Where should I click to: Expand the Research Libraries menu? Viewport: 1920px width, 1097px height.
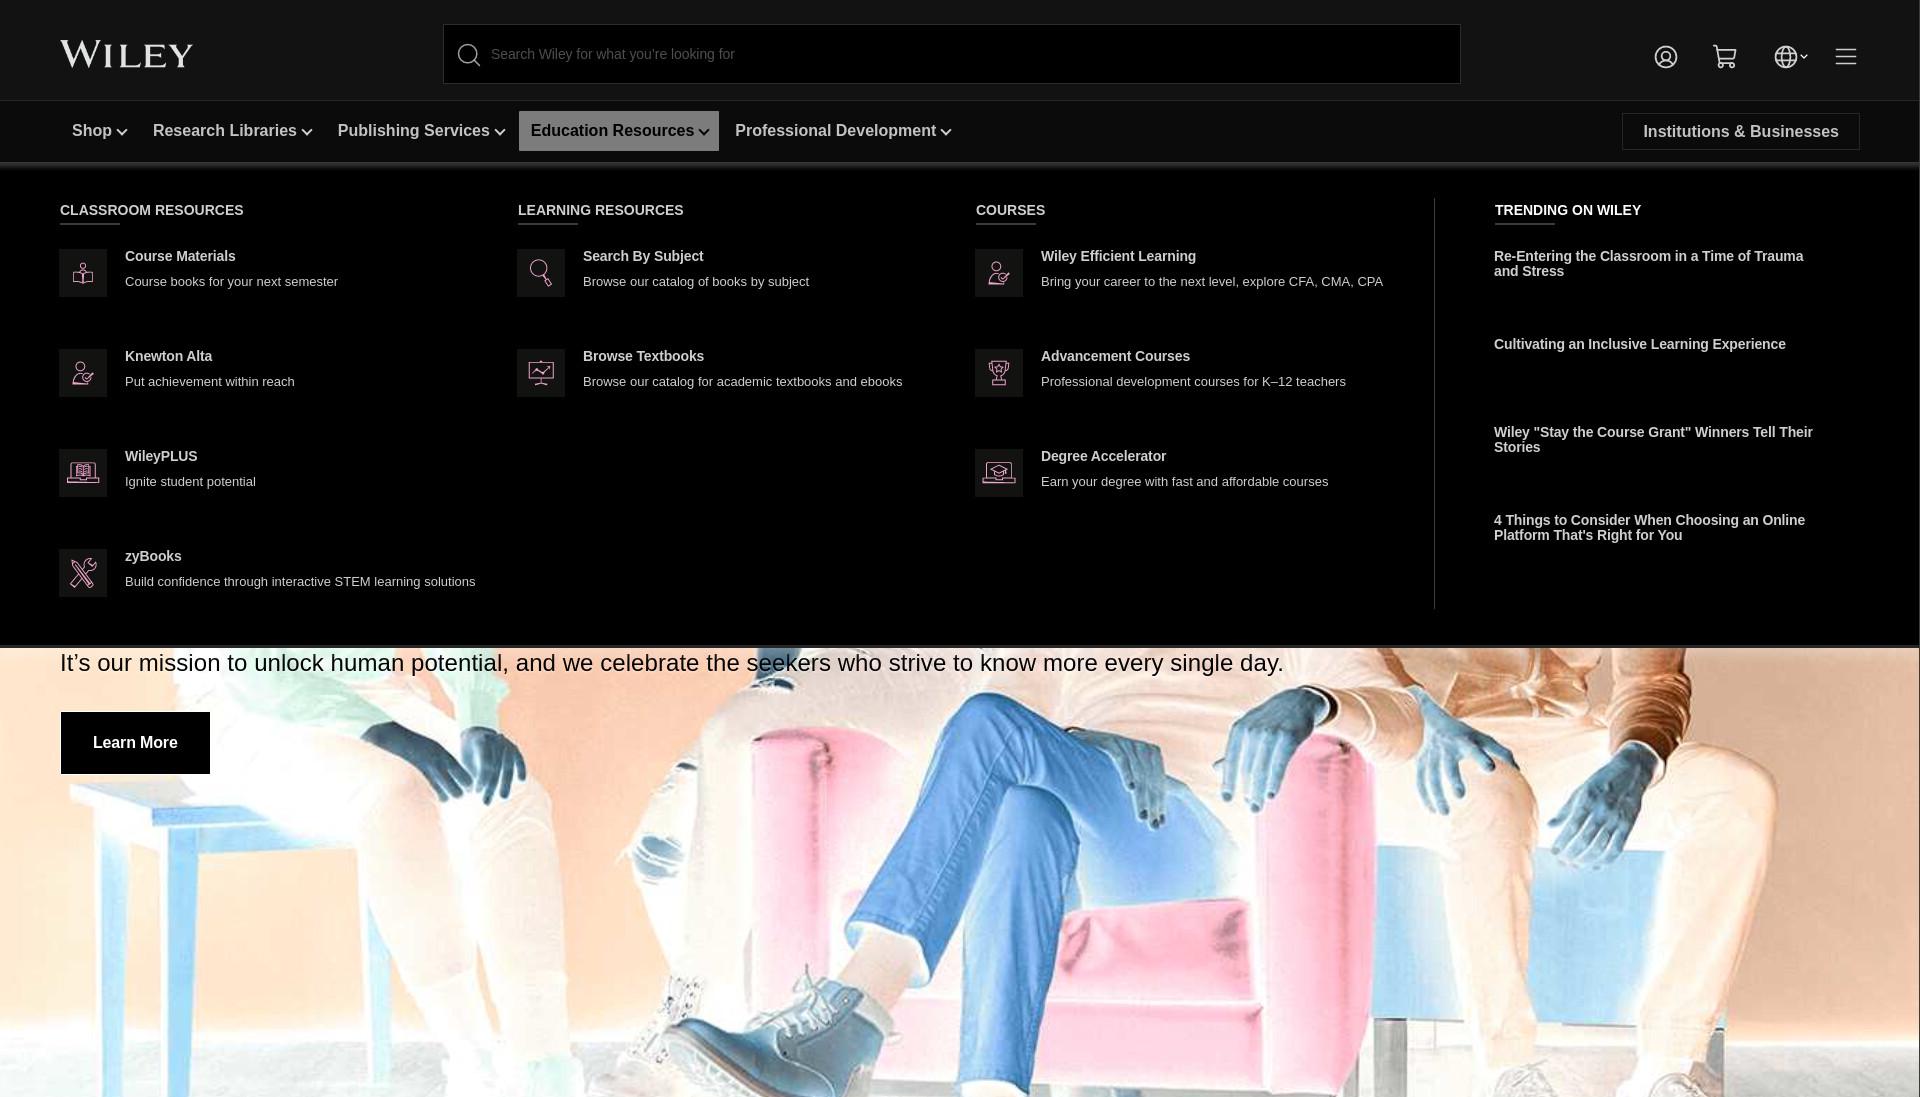[232, 131]
